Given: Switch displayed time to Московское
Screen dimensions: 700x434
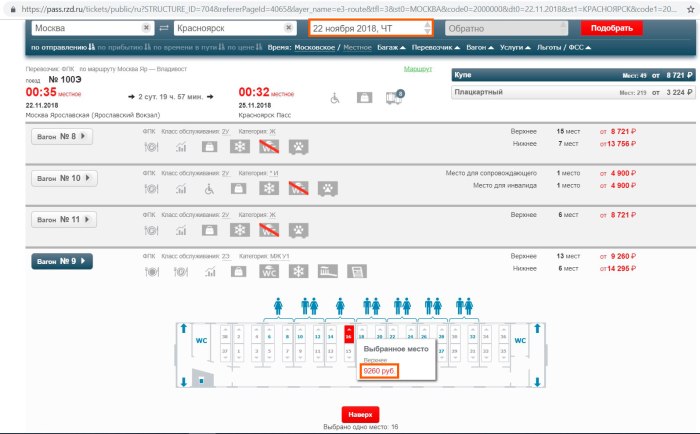Looking at the screenshot, I should pos(314,47).
